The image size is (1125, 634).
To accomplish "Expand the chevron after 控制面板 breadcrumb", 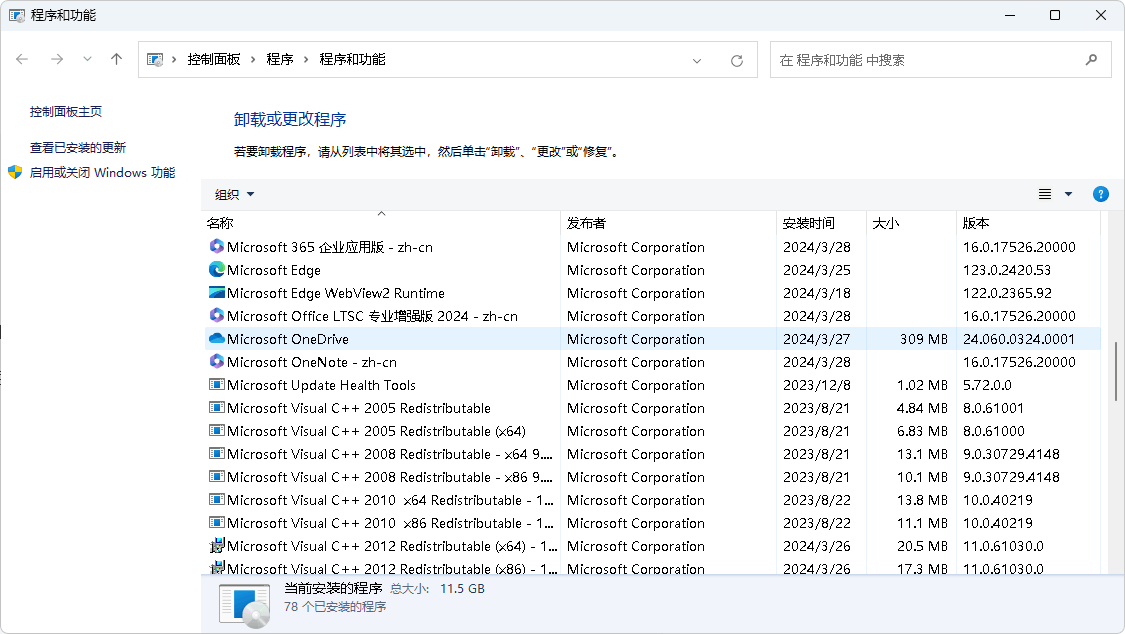I will click(x=253, y=60).
